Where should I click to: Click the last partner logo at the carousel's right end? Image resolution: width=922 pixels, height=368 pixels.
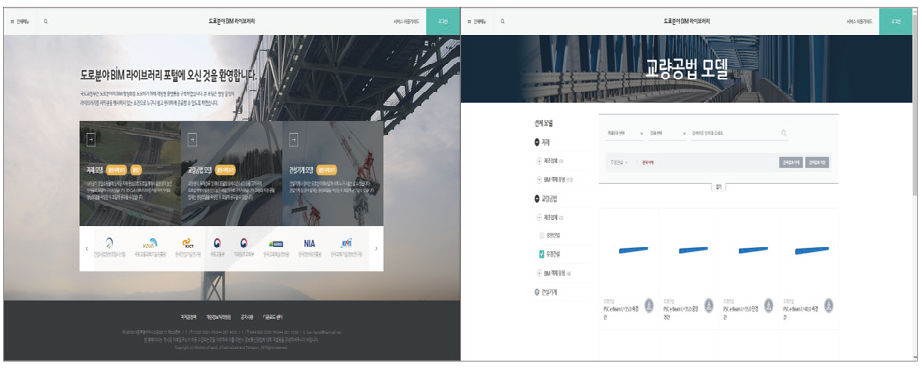346,243
